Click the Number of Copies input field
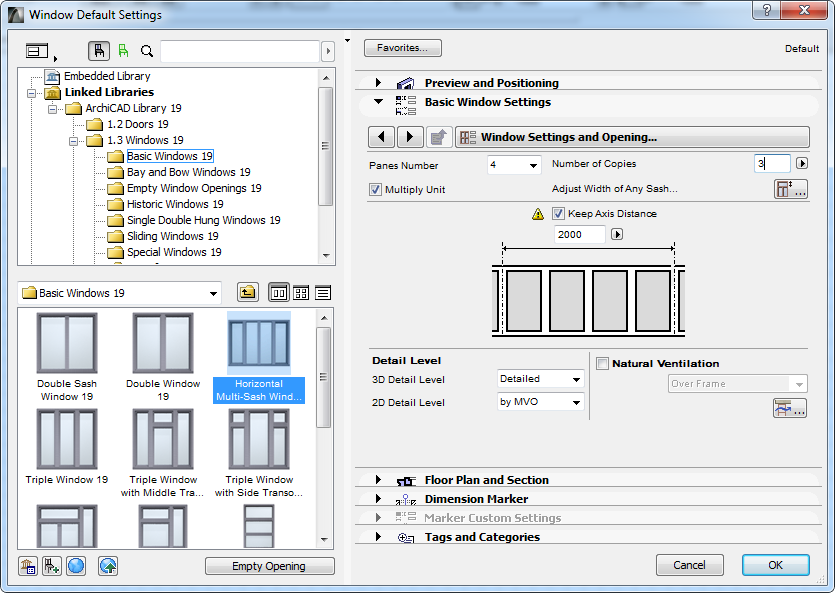Viewport: 835px width, 593px height. click(x=772, y=163)
